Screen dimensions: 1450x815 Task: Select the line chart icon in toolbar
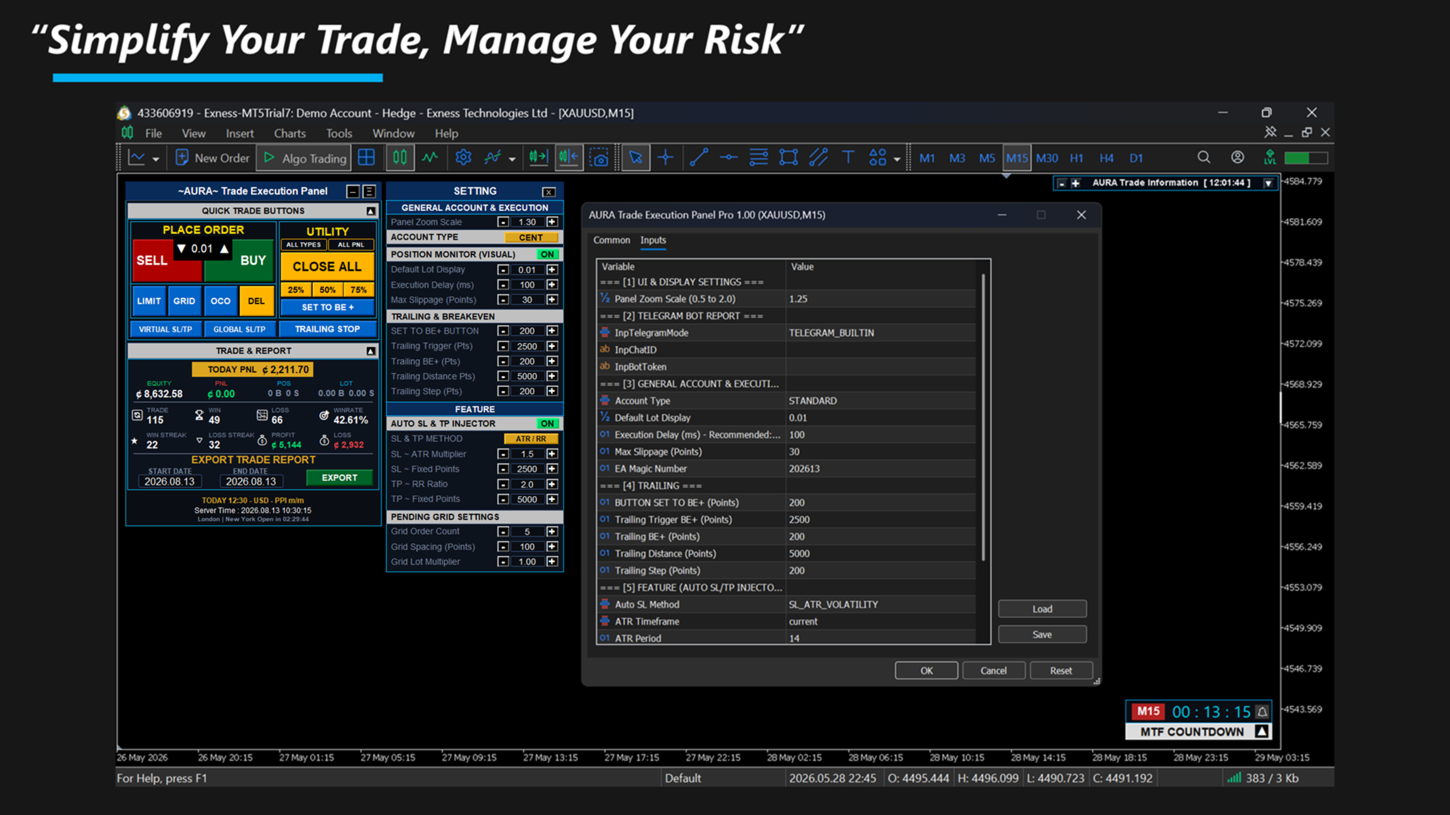pyautogui.click(x=430, y=158)
